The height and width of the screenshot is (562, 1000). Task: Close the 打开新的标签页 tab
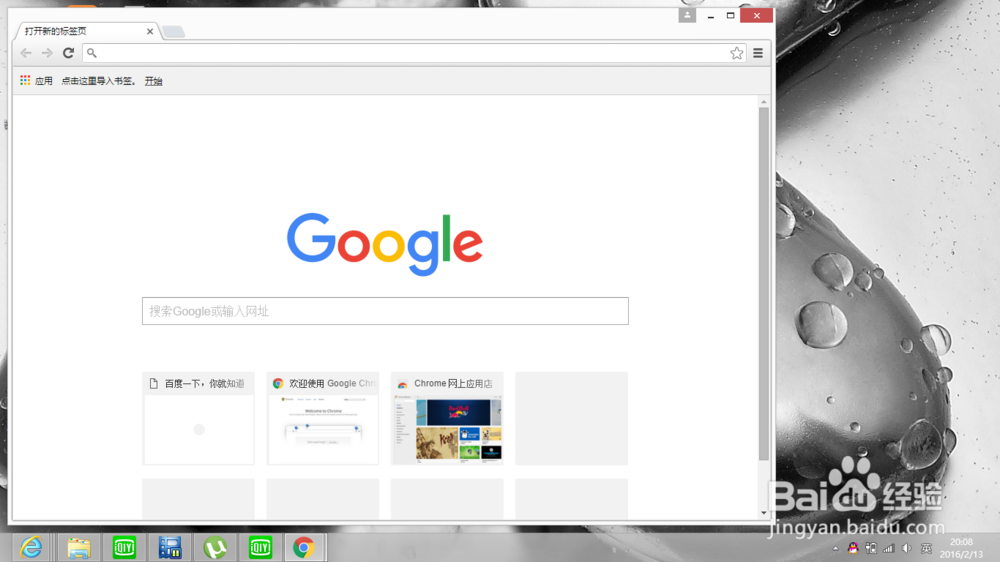pos(149,31)
